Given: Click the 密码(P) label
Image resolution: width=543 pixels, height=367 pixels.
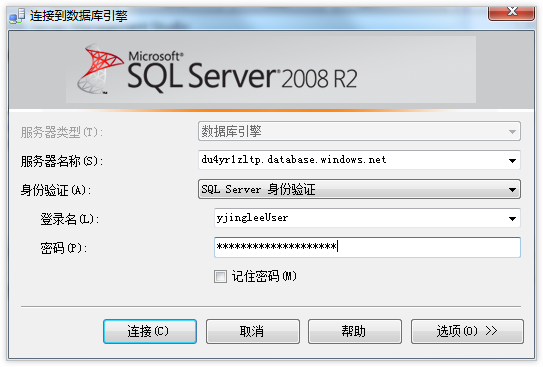Looking at the screenshot, I should (64, 248).
